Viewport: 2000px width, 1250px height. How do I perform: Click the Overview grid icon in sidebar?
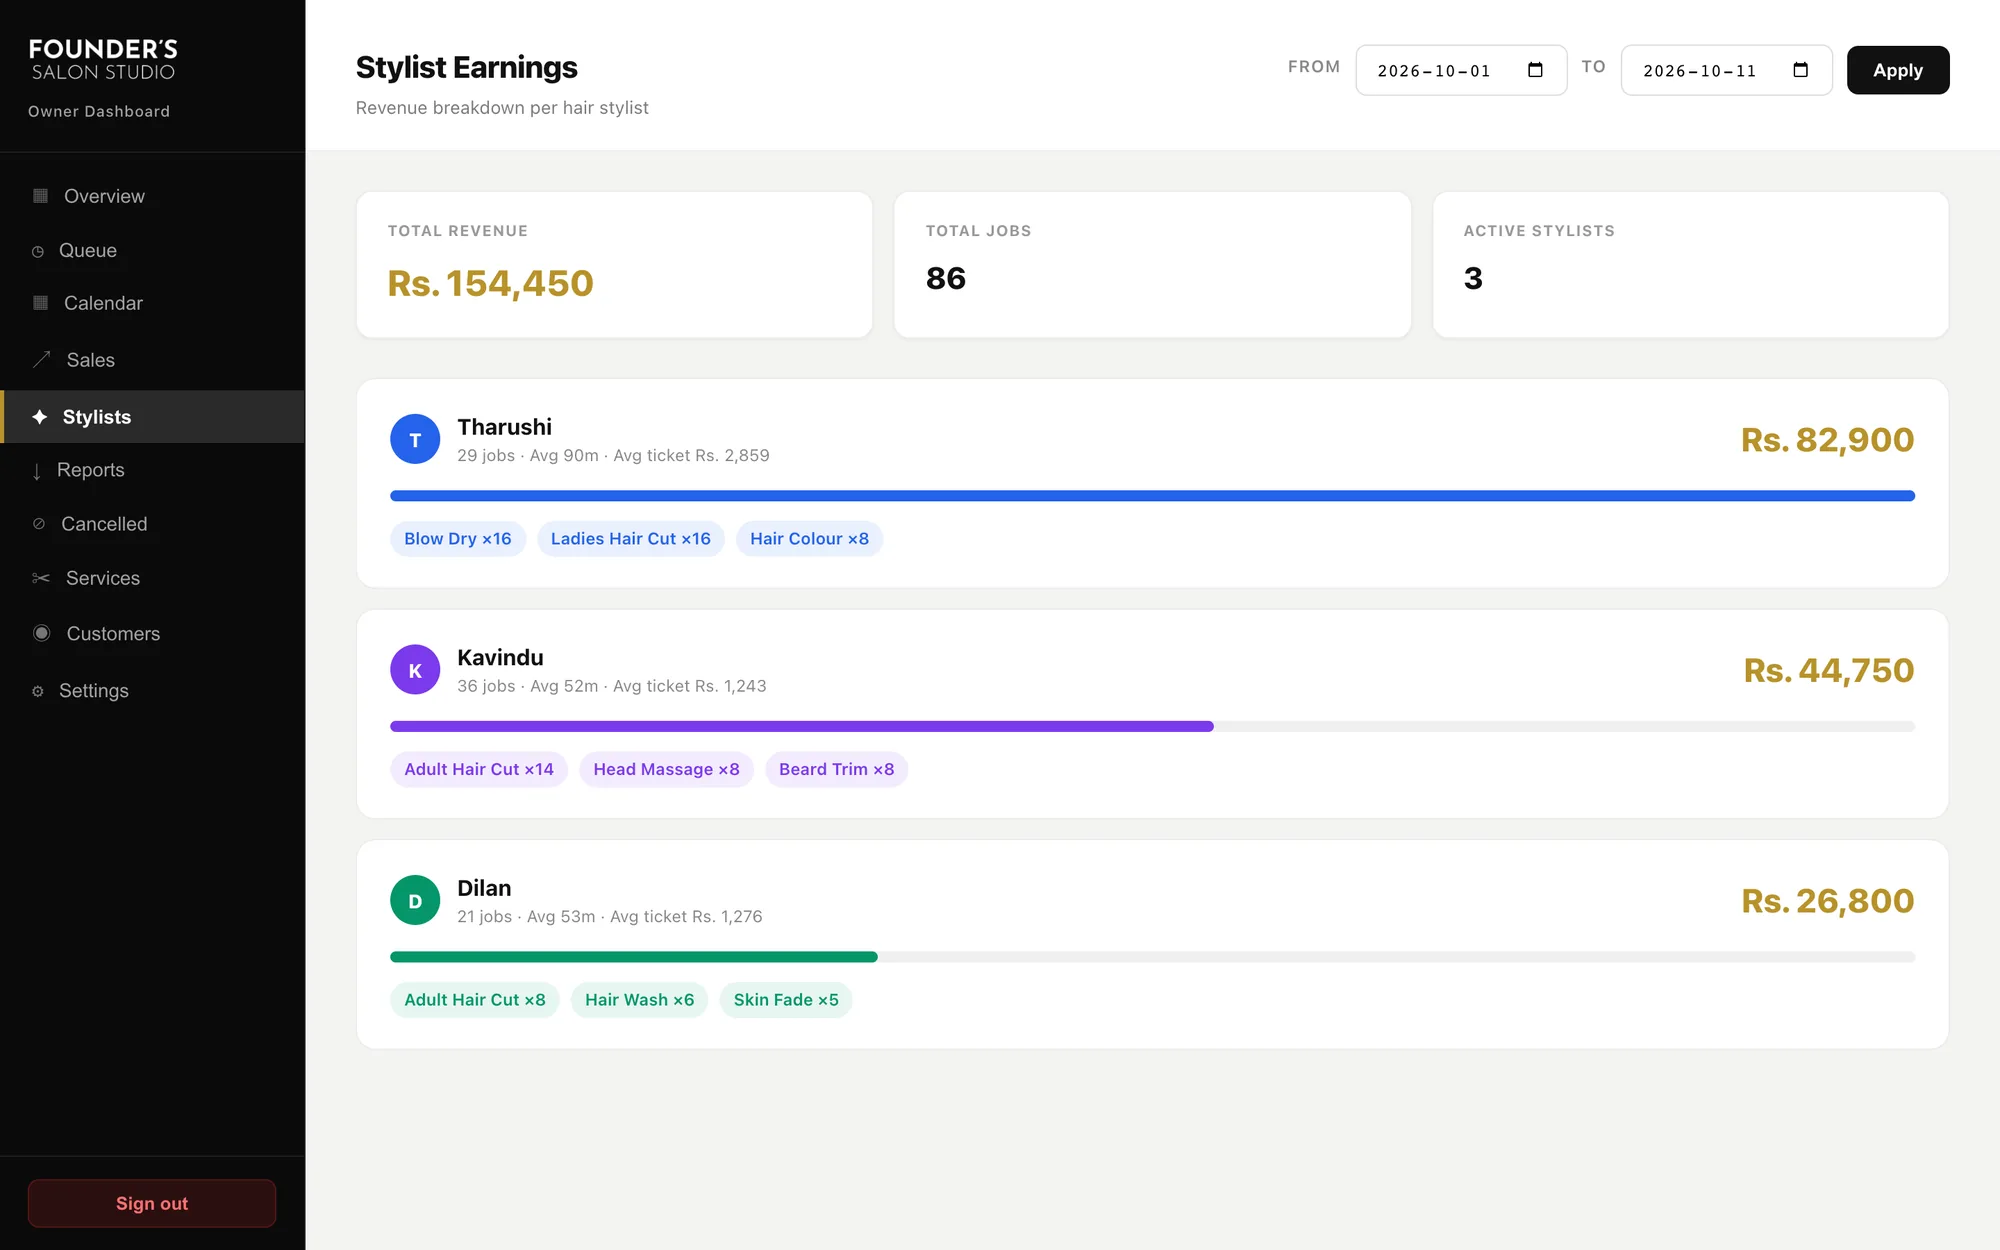(41, 196)
